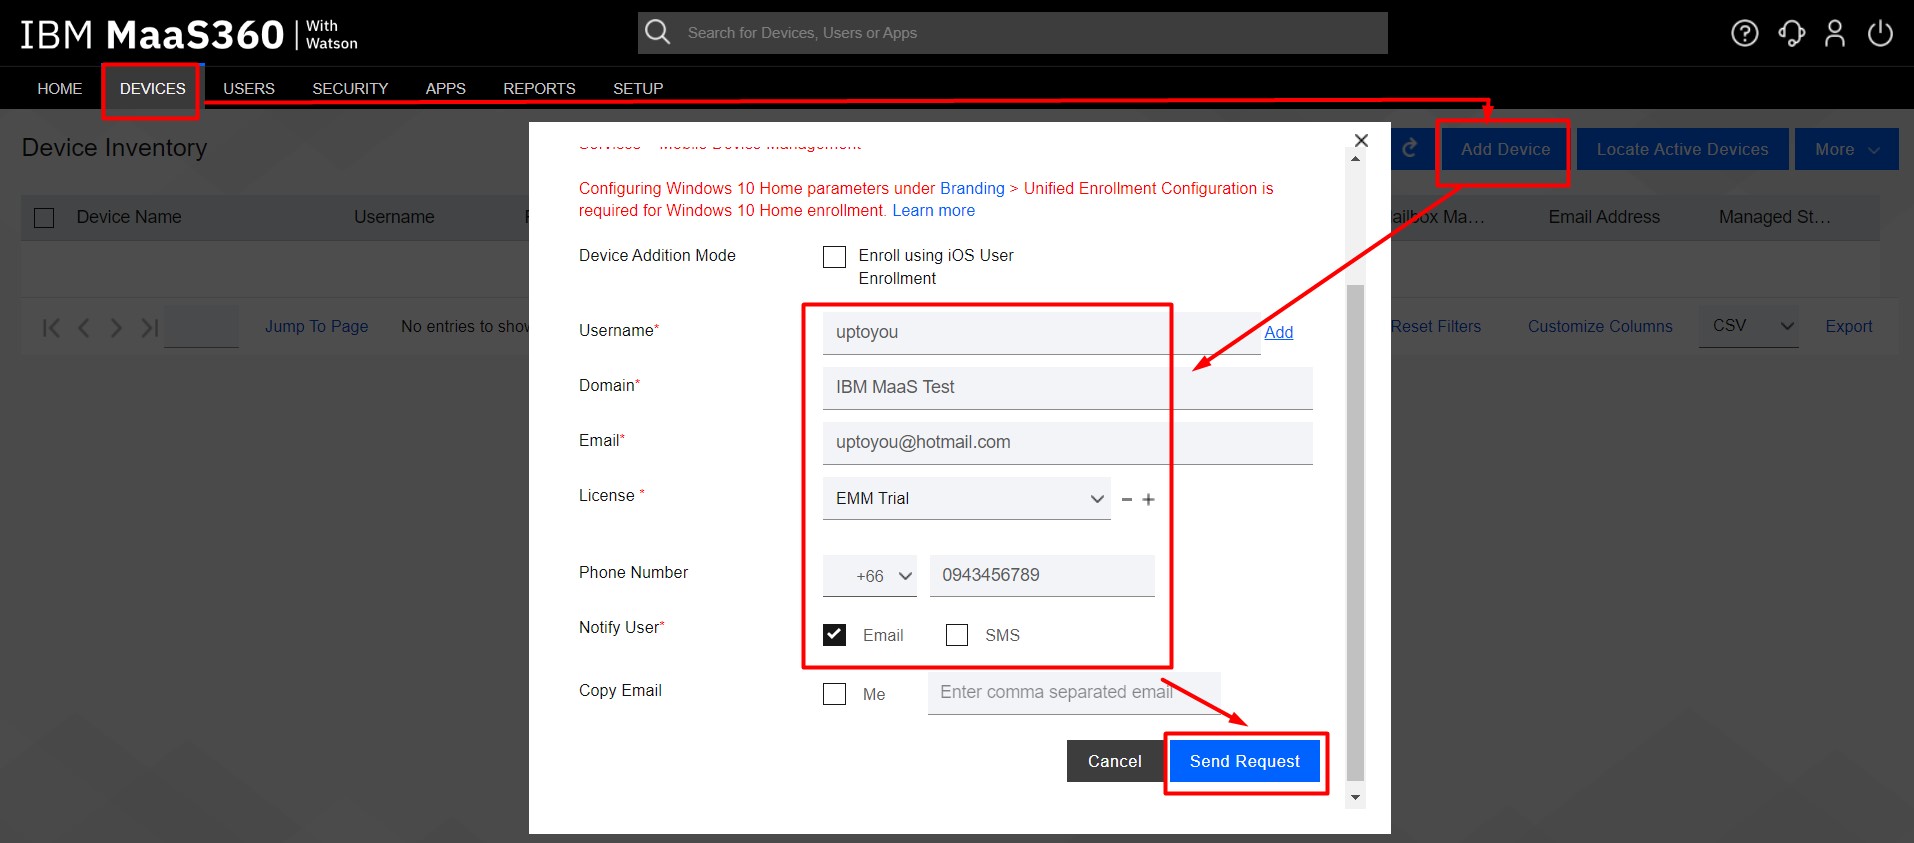Open the USERS menu
The image size is (1914, 843).
pyautogui.click(x=249, y=88)
